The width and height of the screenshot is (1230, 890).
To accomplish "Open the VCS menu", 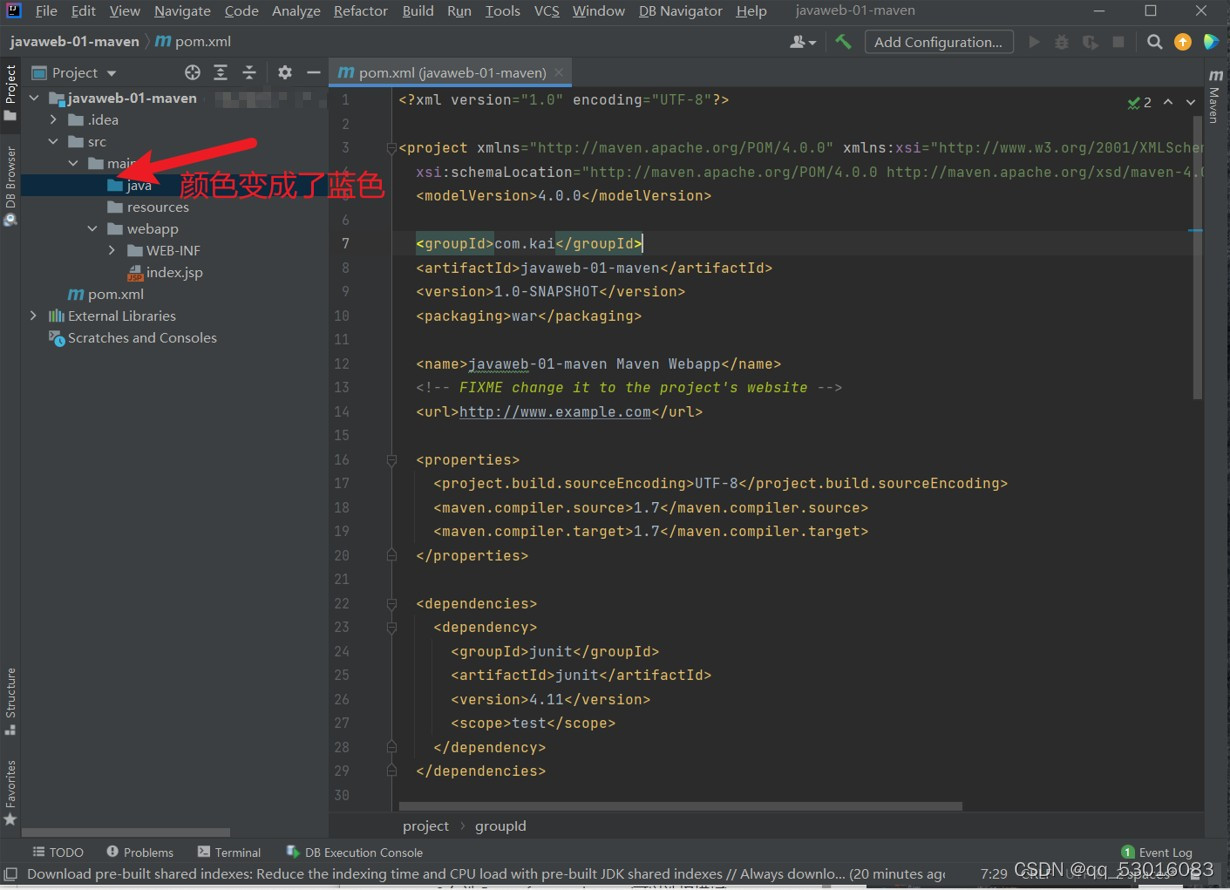I will pyautogui.click(x=547, y=11).
